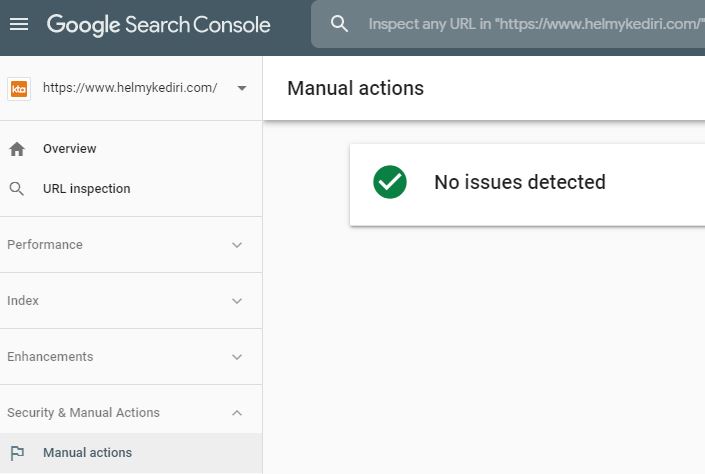Select Manual actions in the sidebar
Viewport: 705px width, 474px height.
(87, 453)
